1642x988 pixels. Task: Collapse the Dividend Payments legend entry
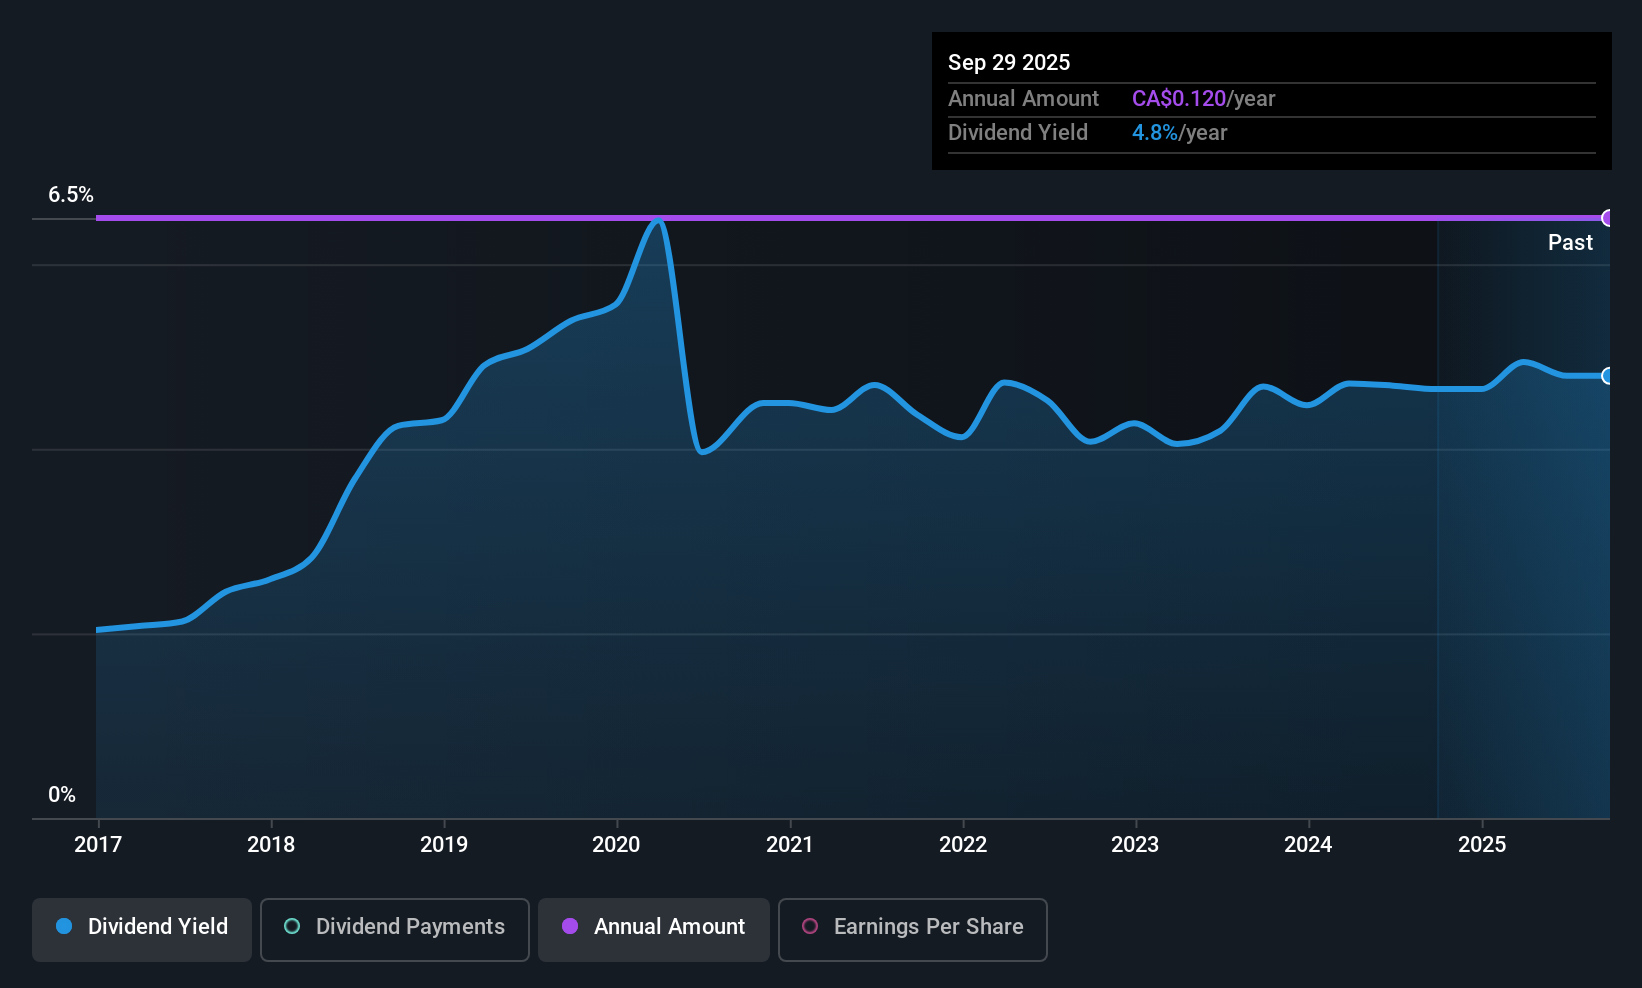(394, 929)
